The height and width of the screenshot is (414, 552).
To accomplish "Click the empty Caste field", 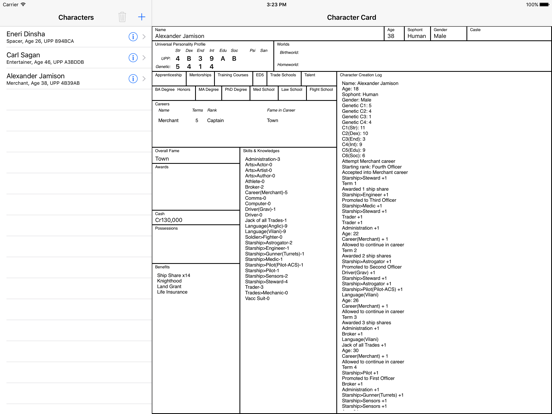I will coord(509,33).
